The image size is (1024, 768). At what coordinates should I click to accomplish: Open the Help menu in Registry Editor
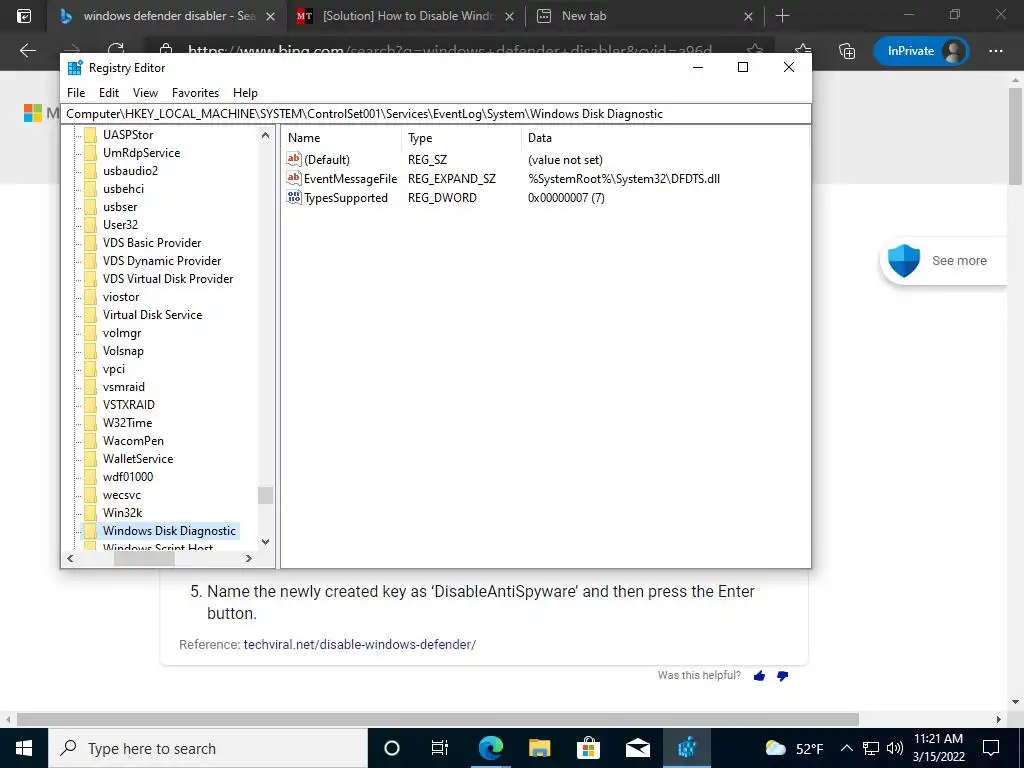click(x=245, y=93)
